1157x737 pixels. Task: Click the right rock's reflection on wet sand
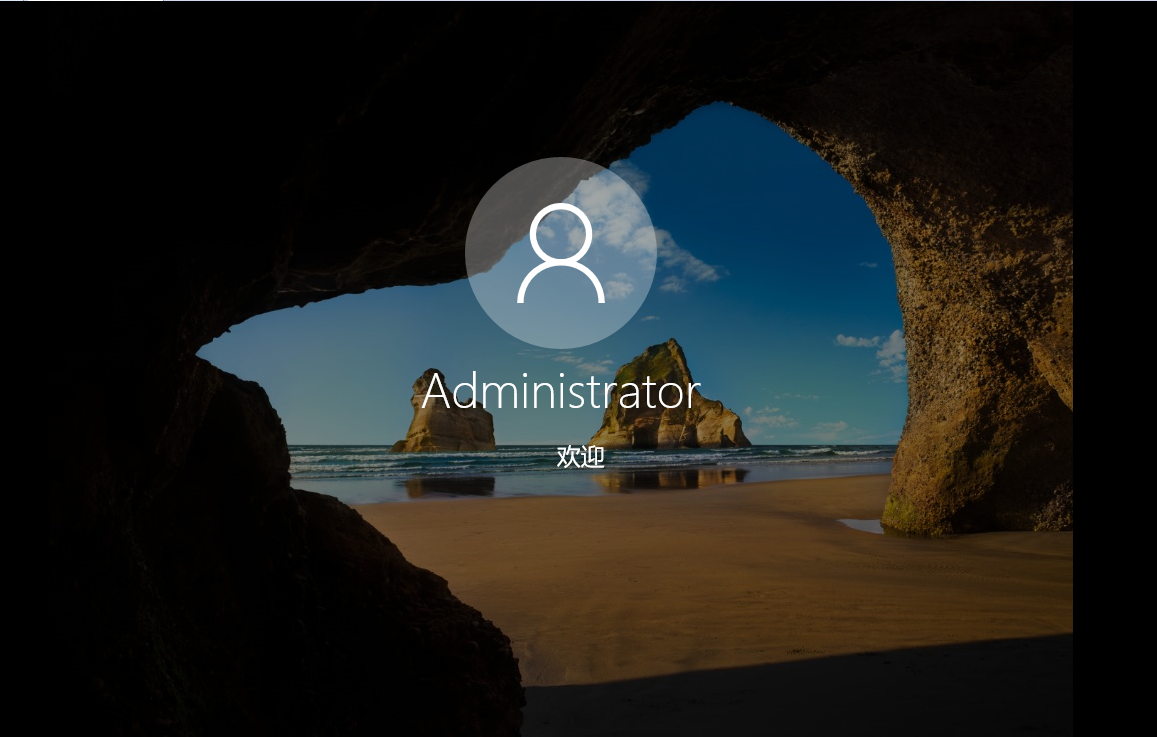pos(670,480)
